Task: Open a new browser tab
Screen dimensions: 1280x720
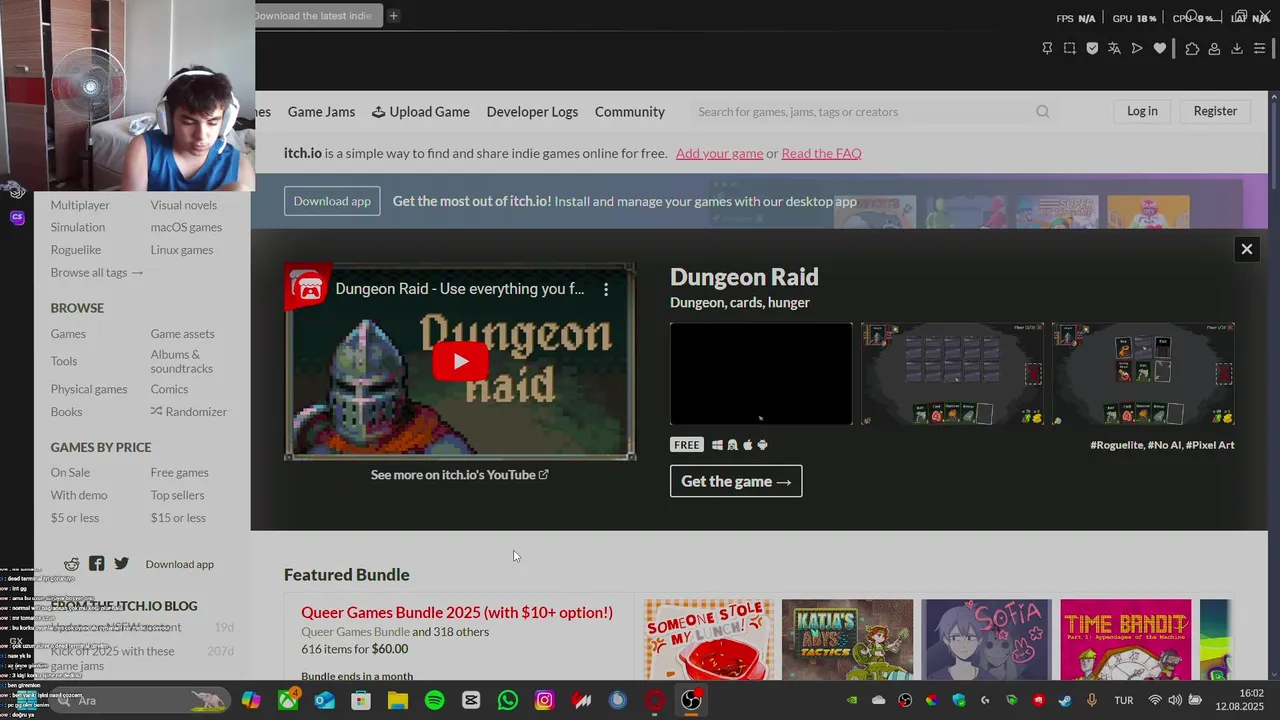Action: pyautogui.click(x=393, y=15)
